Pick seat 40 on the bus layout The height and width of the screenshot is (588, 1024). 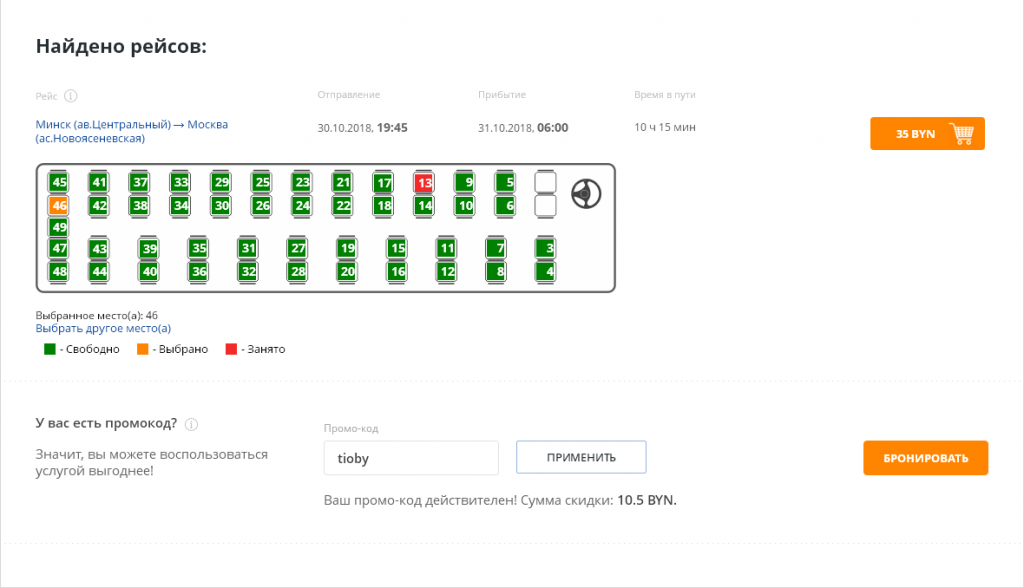[148, 271]
